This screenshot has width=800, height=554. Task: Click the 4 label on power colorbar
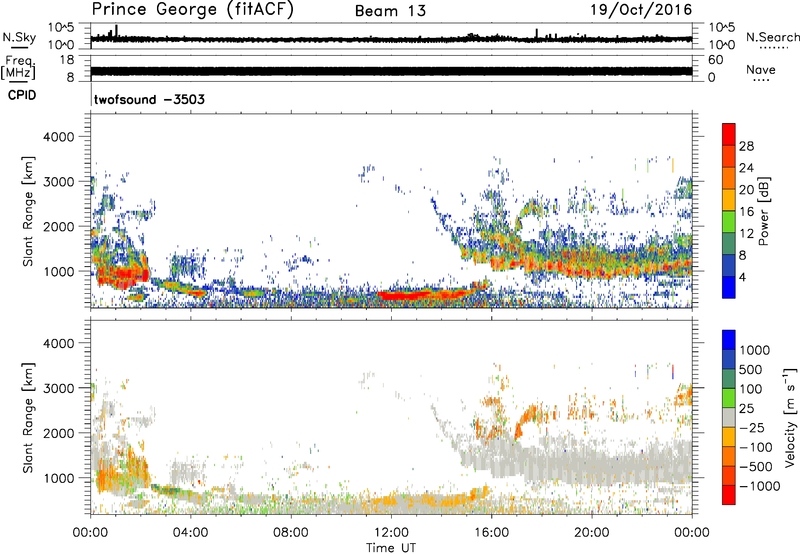(742, 277)
